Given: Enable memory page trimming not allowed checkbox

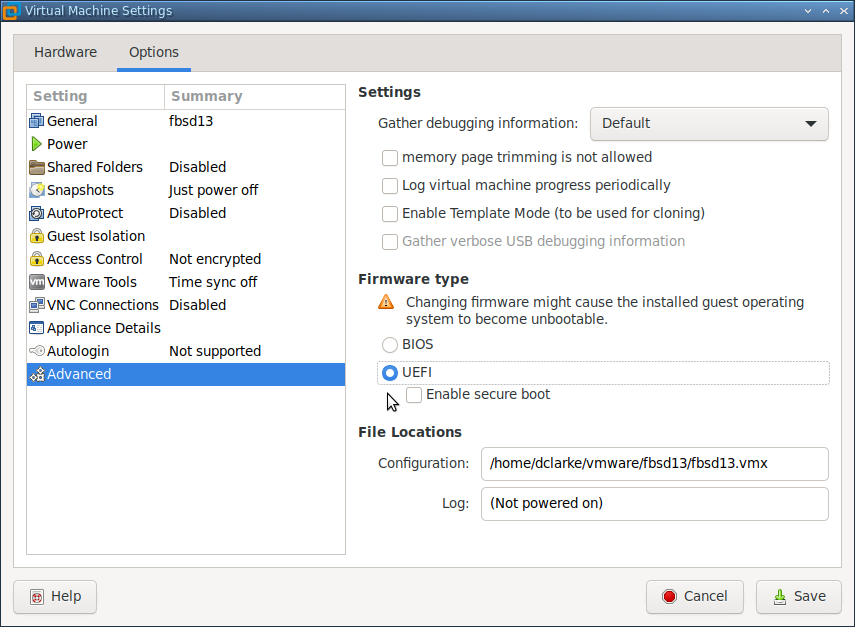Looking at the screenshot, I should coord(390,158).
